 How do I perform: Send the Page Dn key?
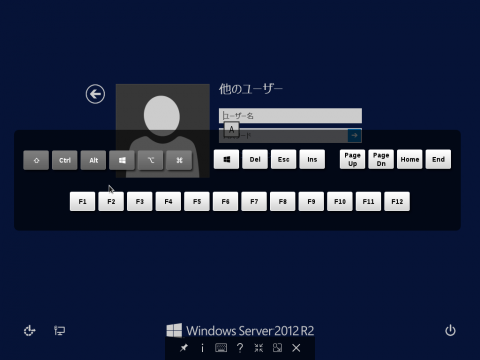point(381,159)
